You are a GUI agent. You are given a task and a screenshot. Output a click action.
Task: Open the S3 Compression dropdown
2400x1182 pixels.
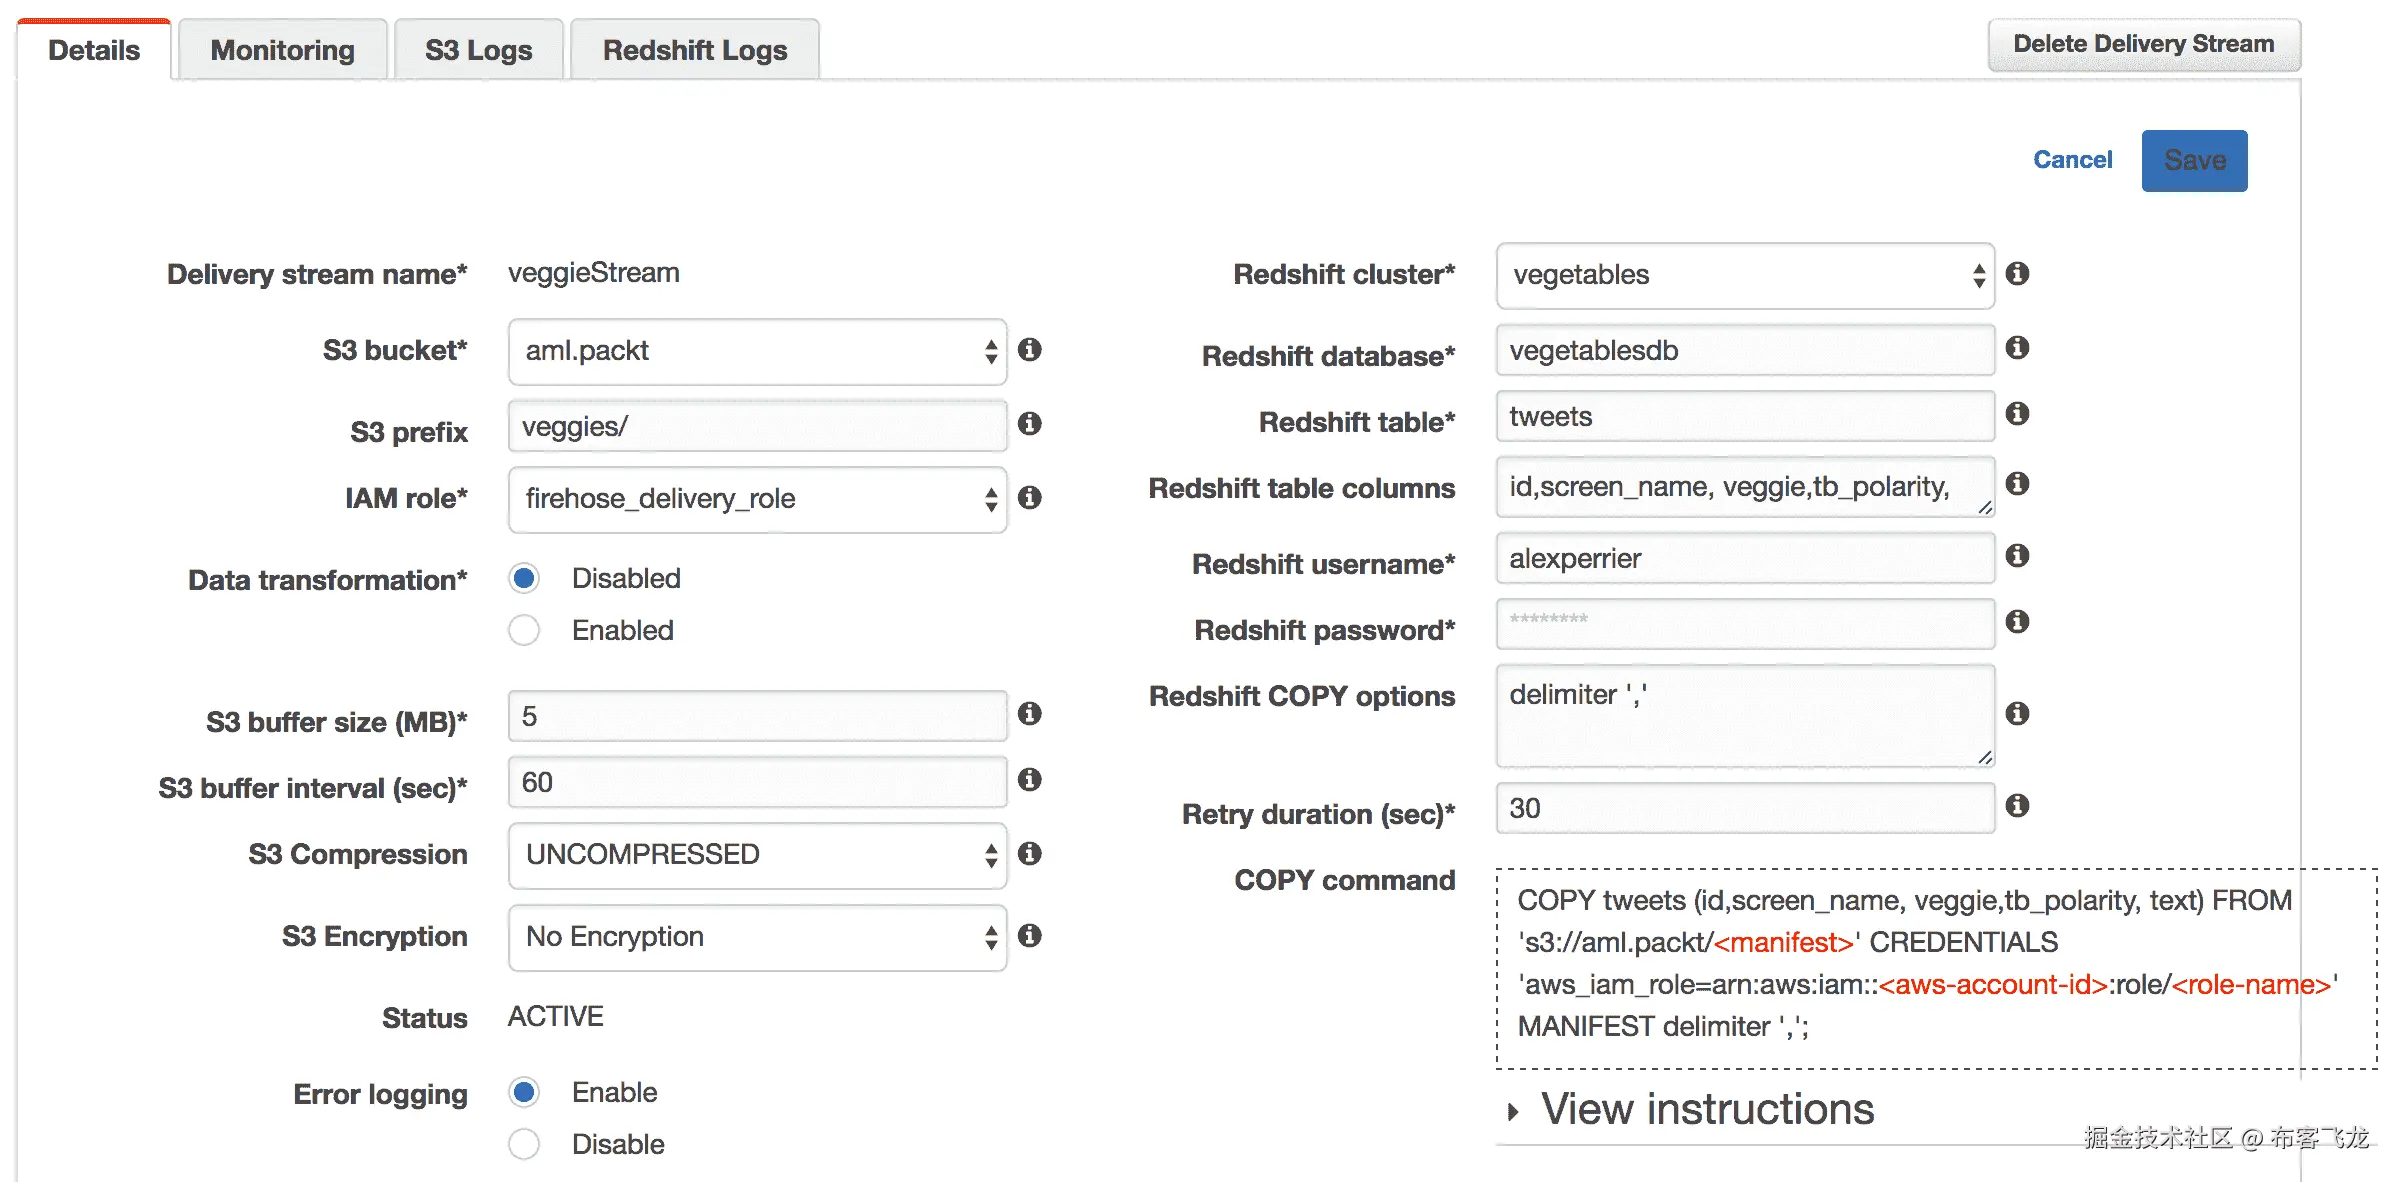click(x=757, y=856)
